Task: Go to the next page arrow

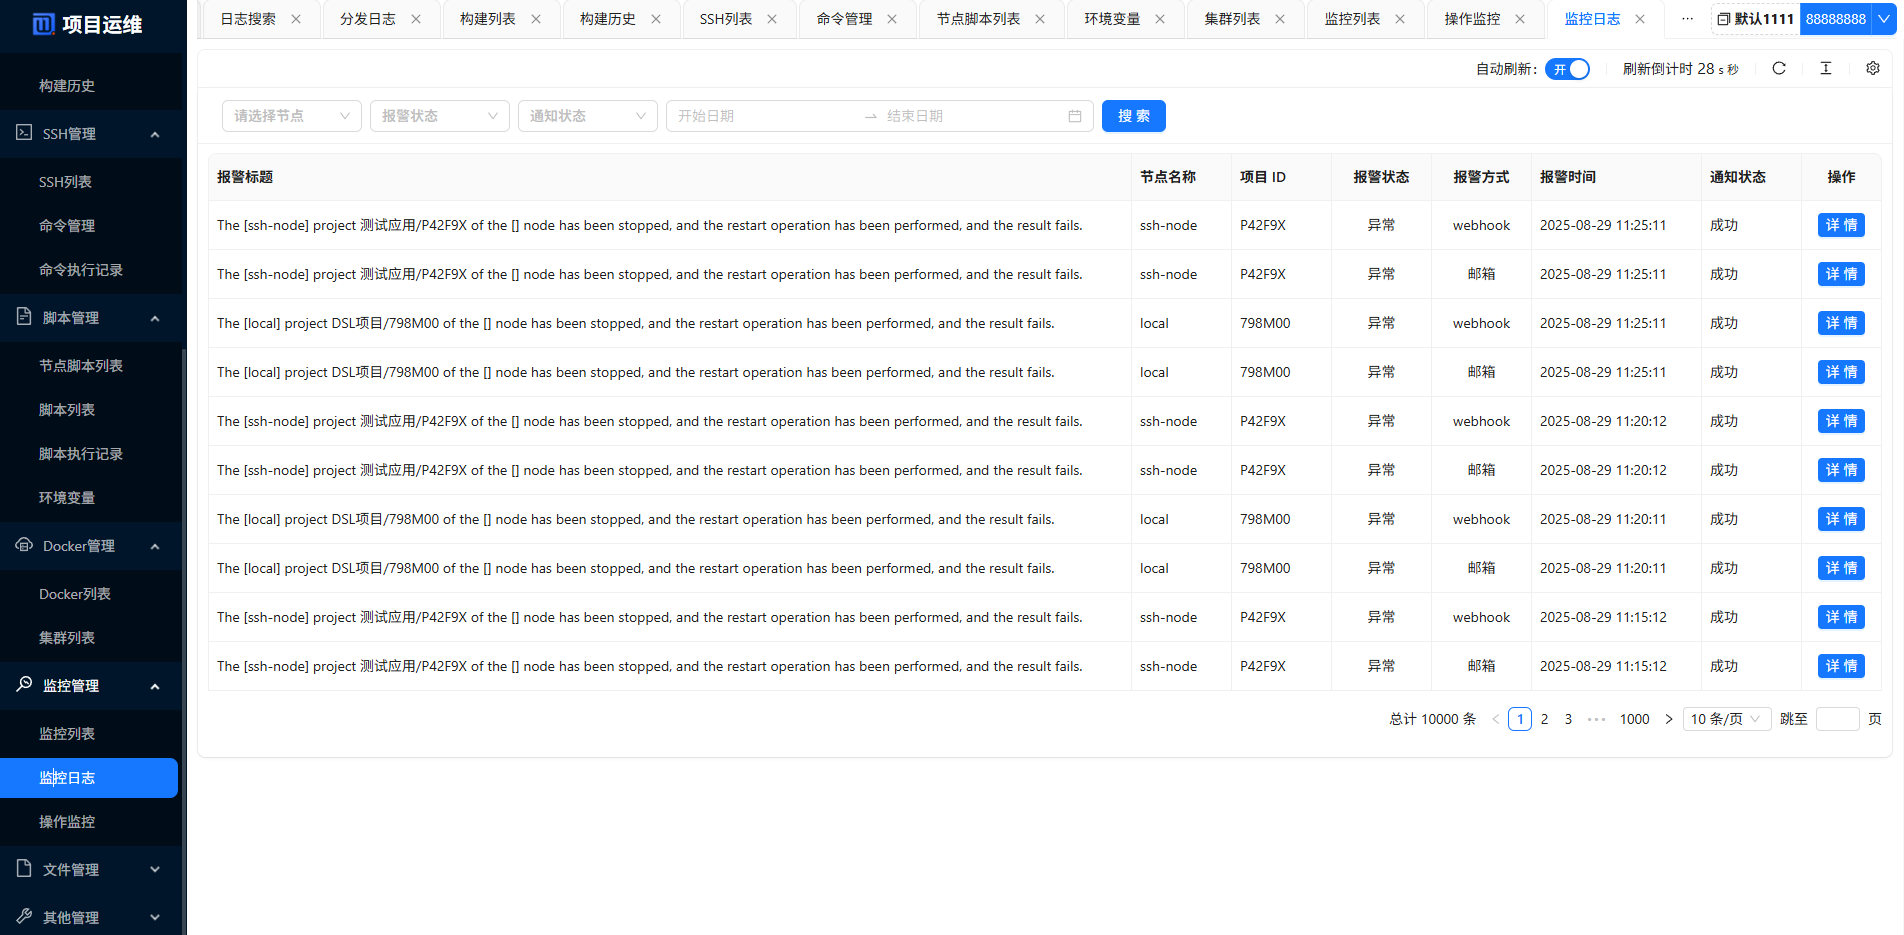Action: point(1668,719)
